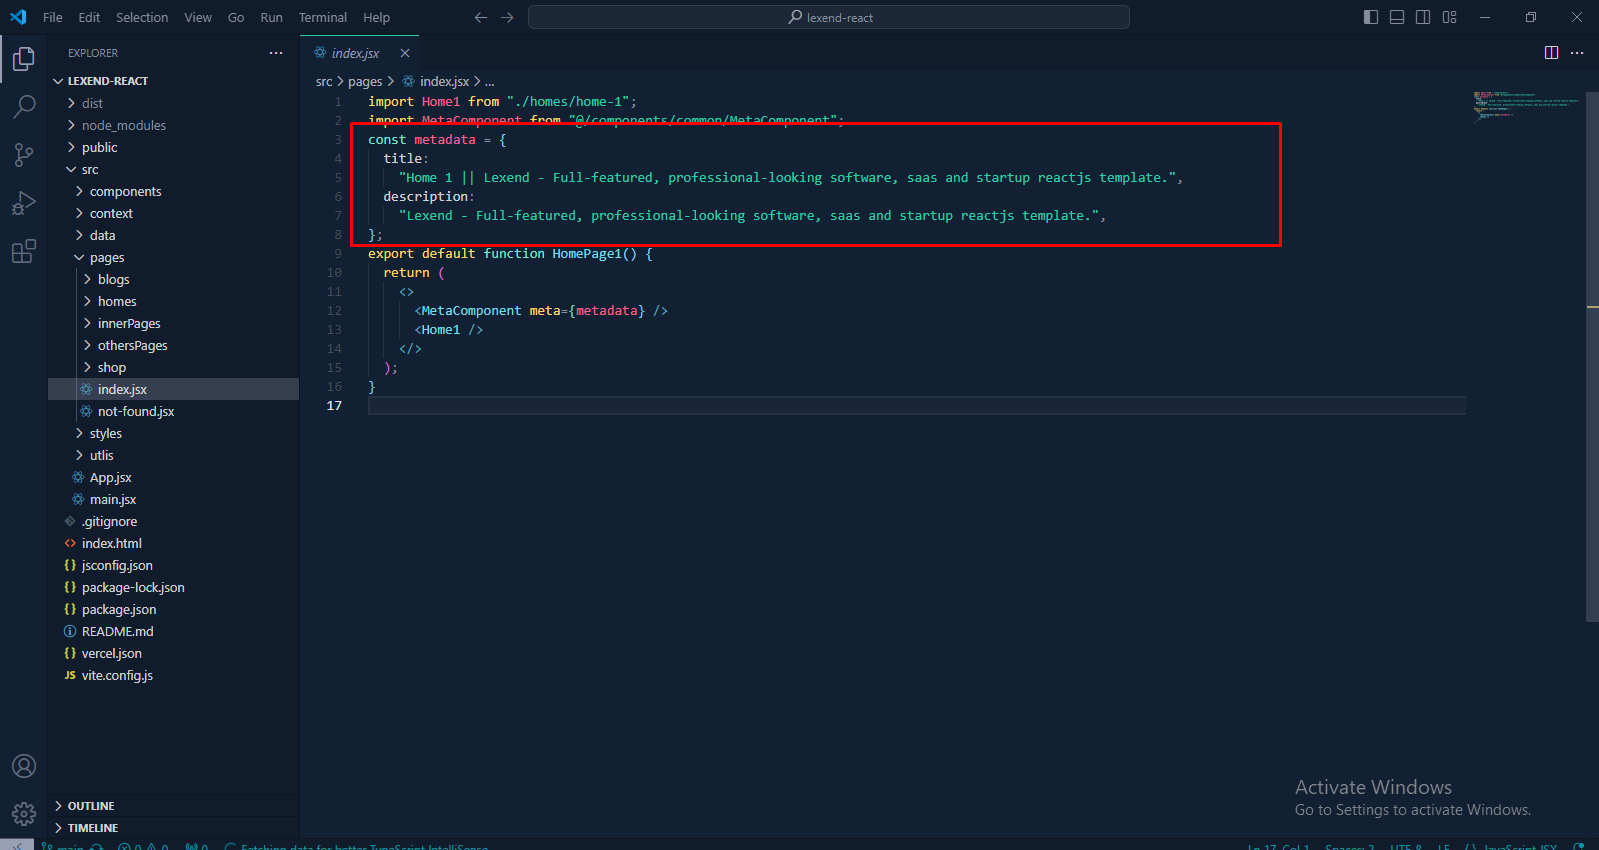Open package.json in the explorer
Viewport: 1599px width, 850px height.
pos(173,609)
